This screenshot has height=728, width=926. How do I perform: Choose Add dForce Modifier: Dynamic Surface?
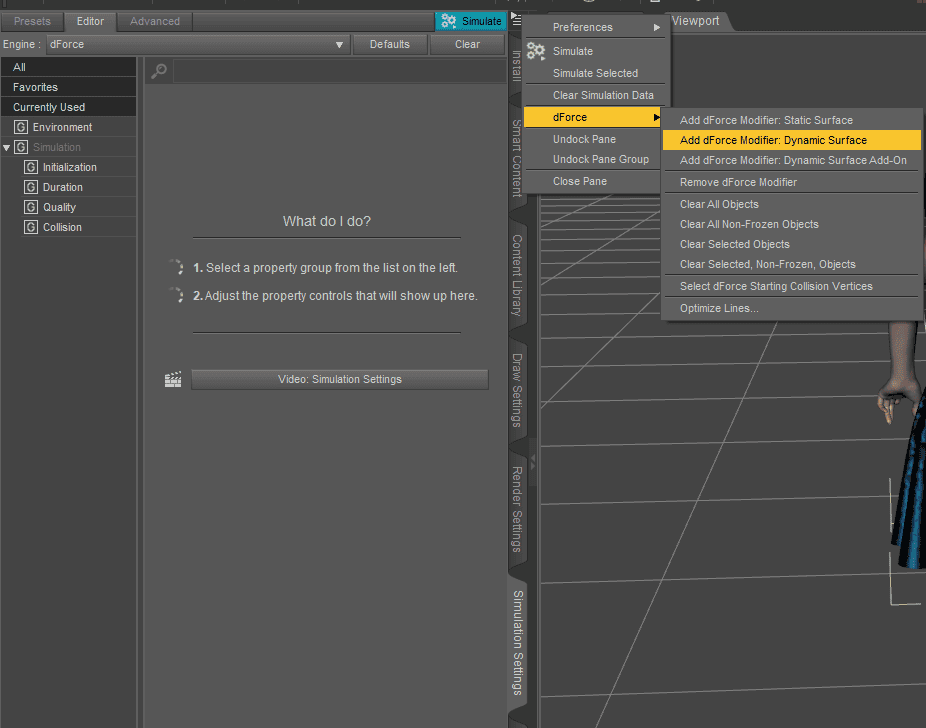773,140
